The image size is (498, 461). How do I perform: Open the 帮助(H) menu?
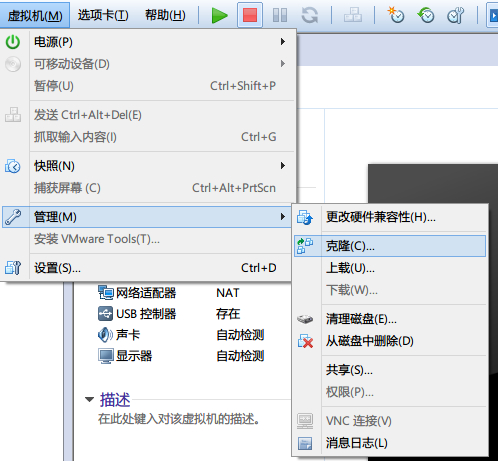click(165, 15)
